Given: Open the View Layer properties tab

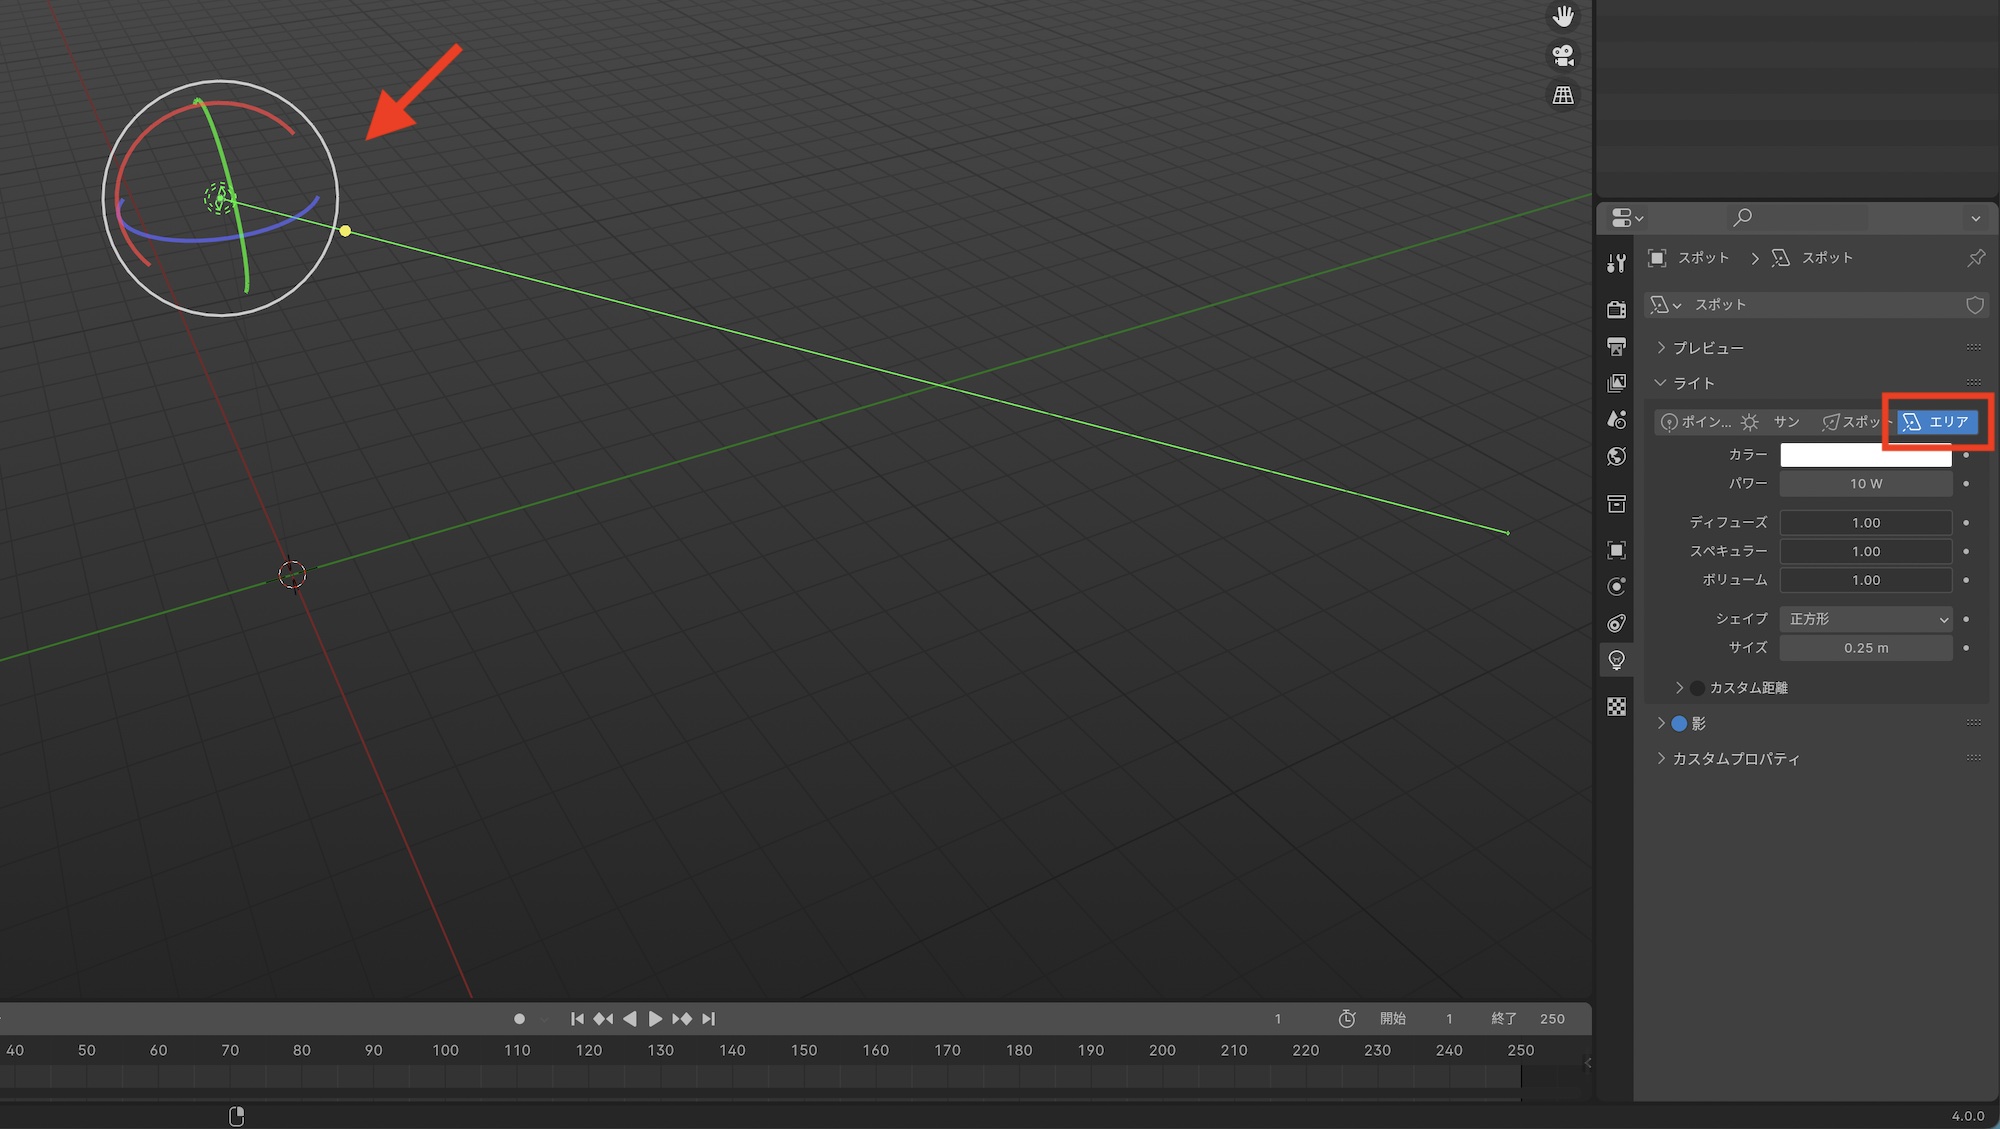Looking at the screenshot, I should point(1616,383).
